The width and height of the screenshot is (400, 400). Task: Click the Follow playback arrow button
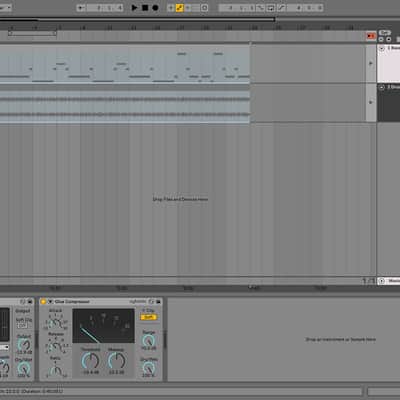click(81, 8)
